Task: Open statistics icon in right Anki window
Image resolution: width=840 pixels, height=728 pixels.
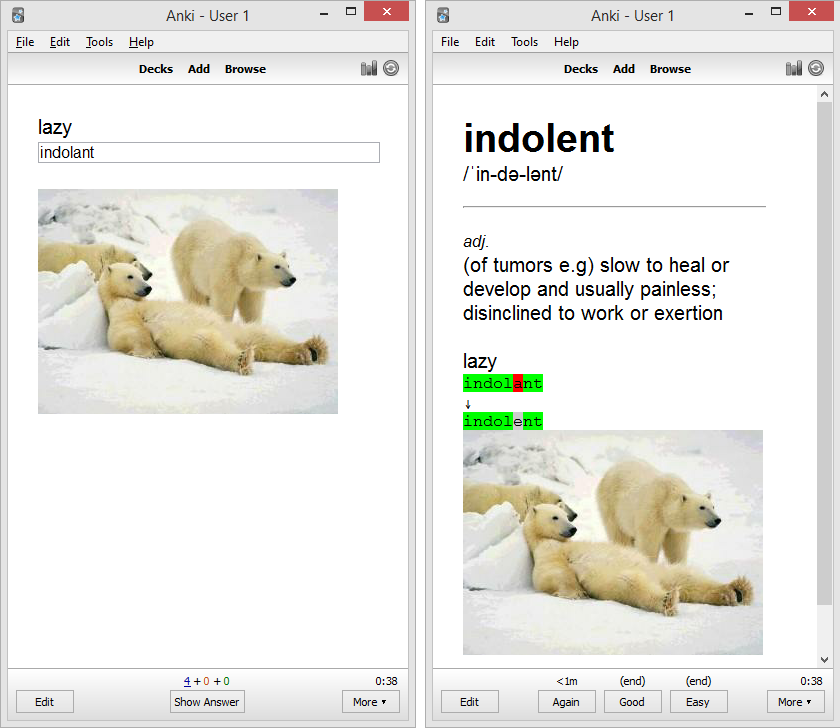Action: (794, 68)
